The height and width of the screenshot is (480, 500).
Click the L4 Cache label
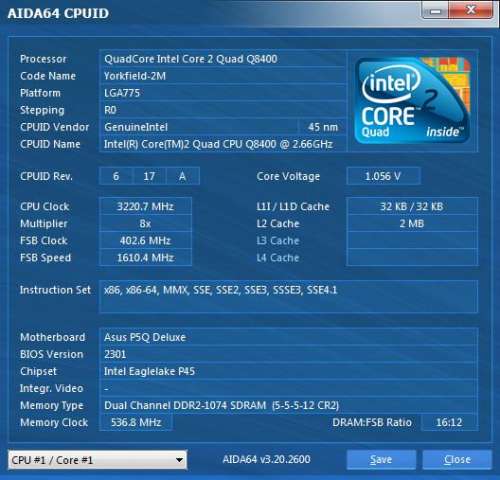(x=278, y=257)
